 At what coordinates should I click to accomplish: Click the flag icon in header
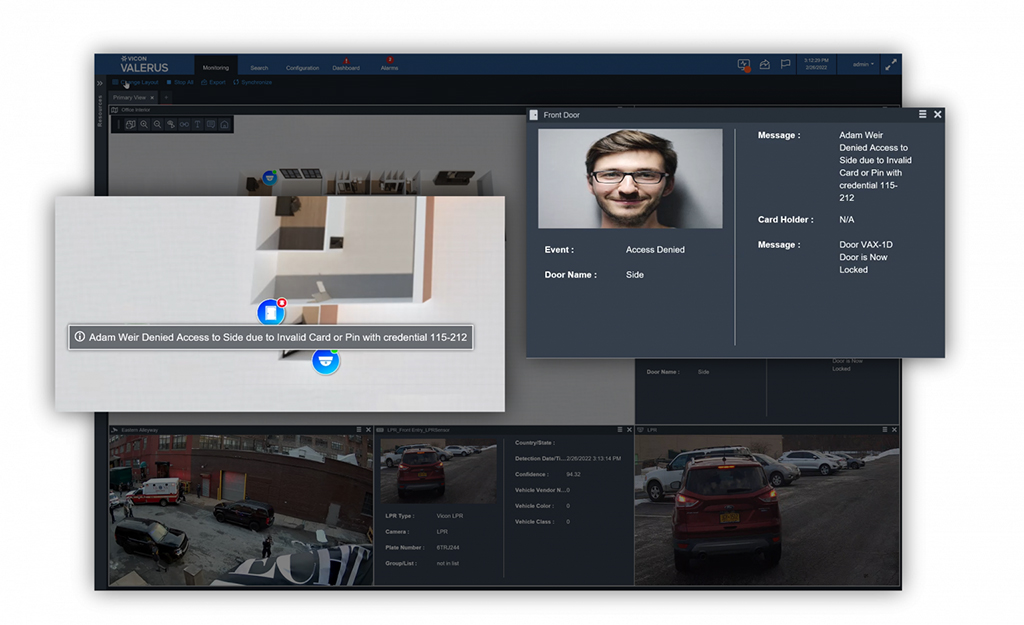786,64
